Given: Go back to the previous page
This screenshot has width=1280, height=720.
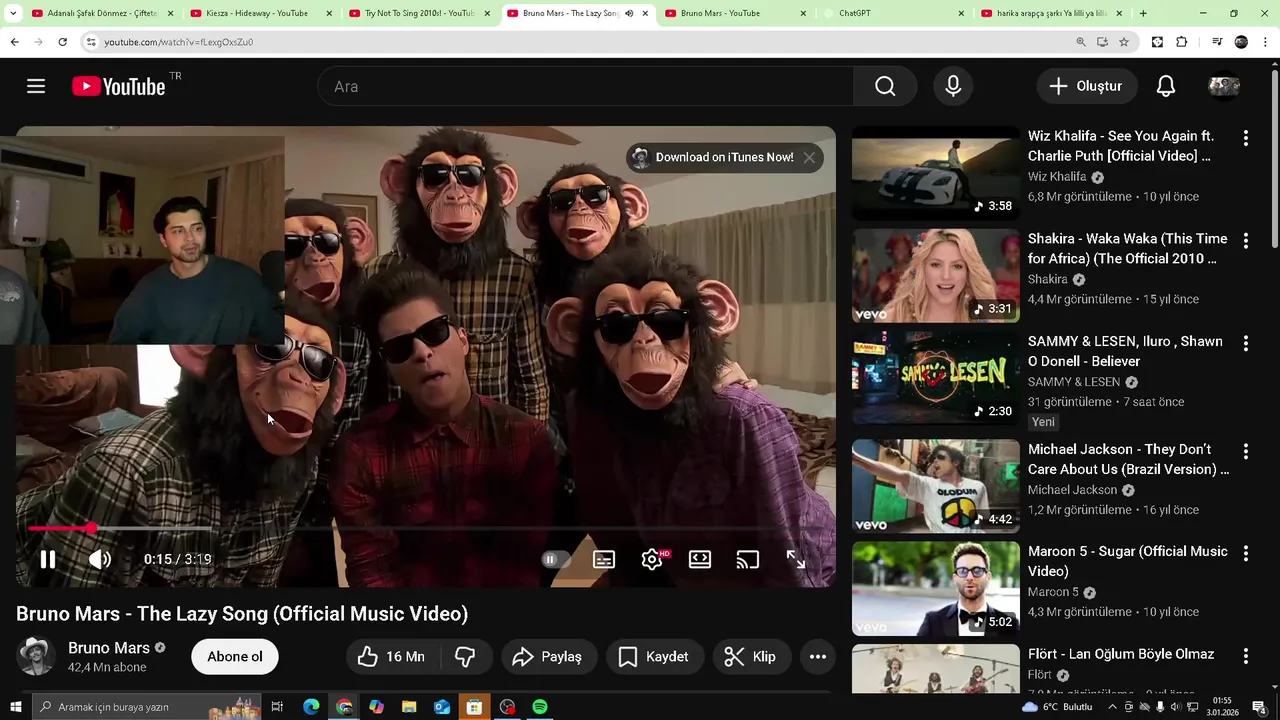Looking at the screenshot, I should coord(14,42).
